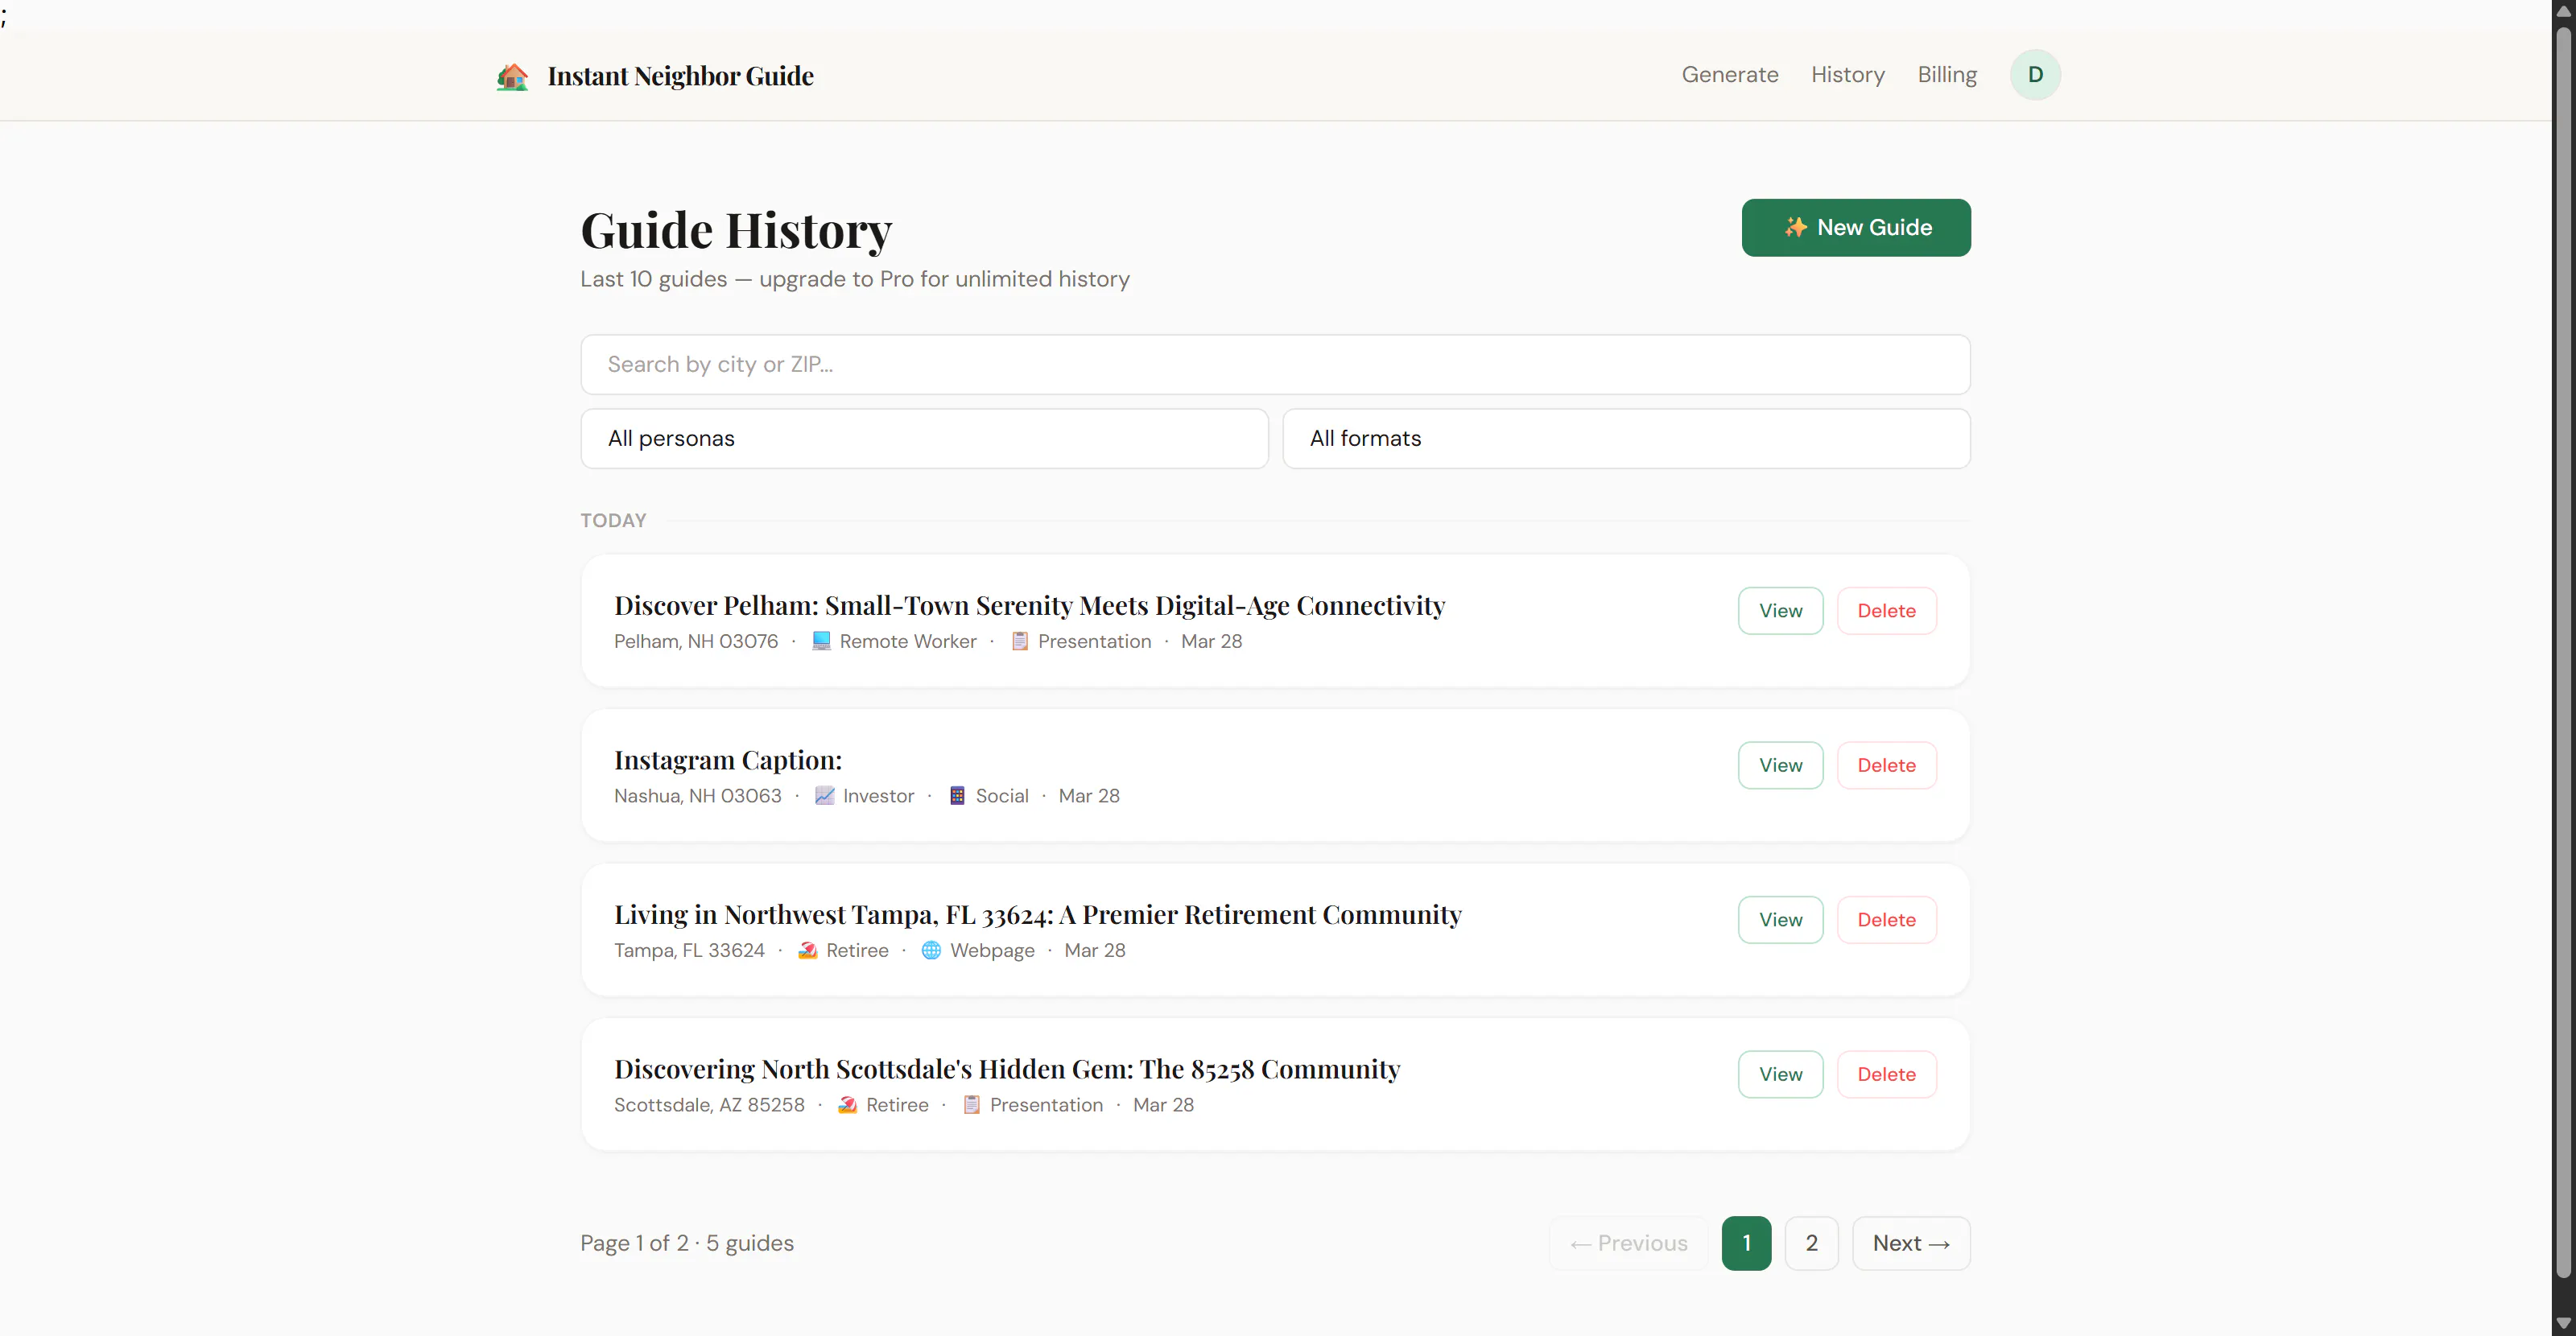Click the vertical scrollbar thumb
2576x1336 pixels.
click(2563, 650)
